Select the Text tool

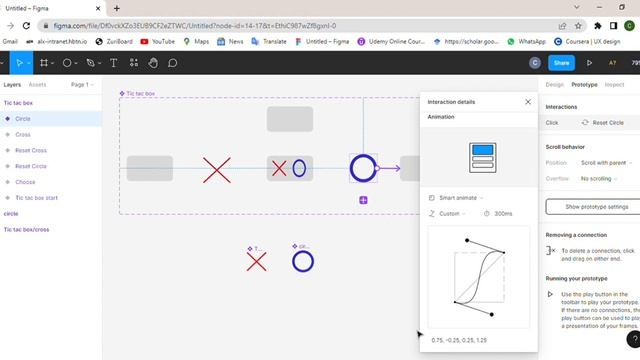click(x=113, y=63)
